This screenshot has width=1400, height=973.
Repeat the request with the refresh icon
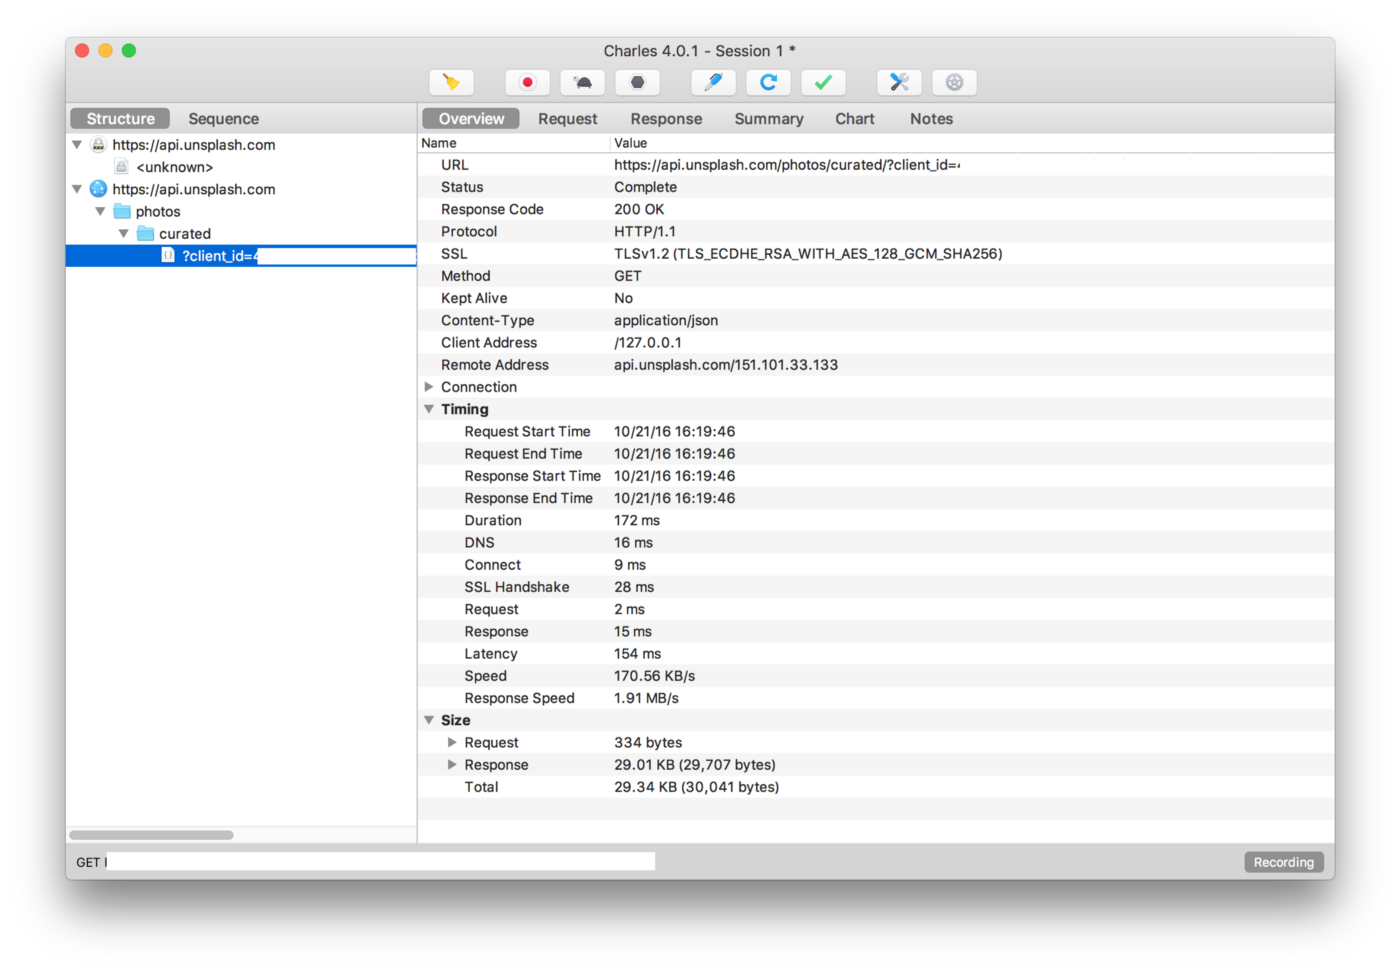pos(768,82)
